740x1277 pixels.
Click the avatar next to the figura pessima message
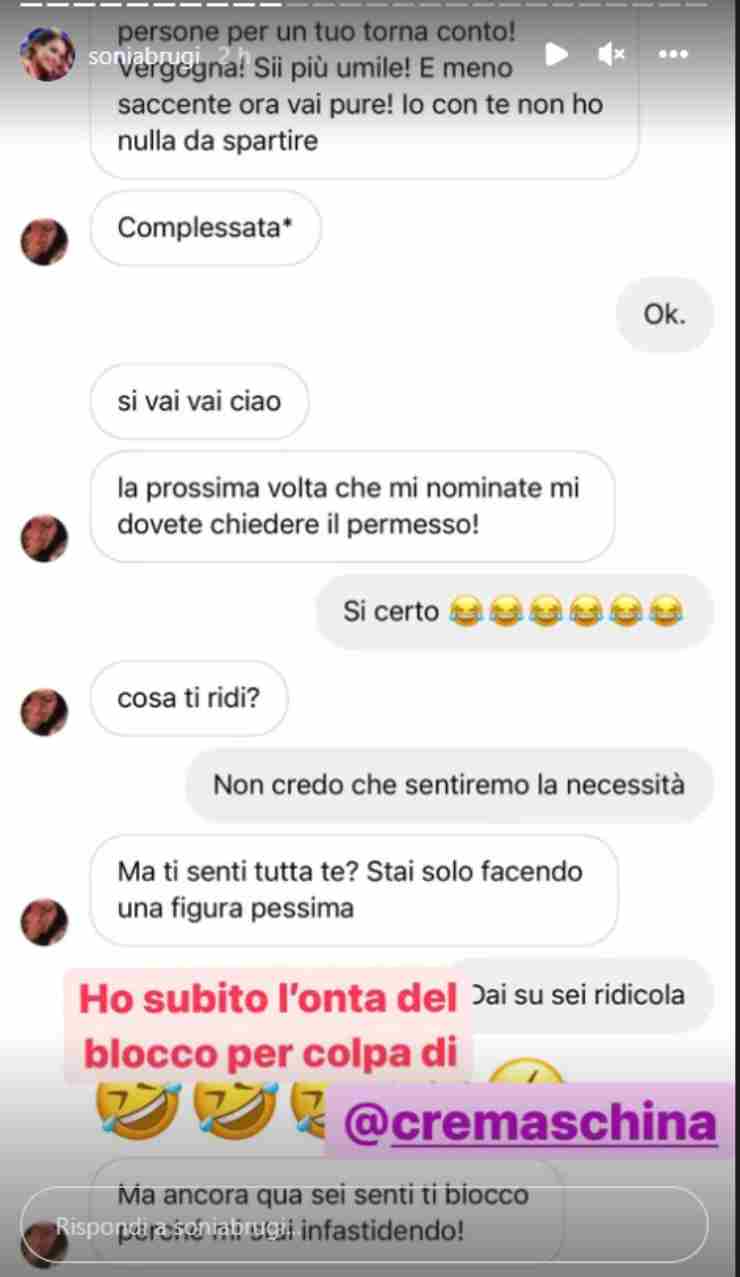pyautogui.click(x=44, y=922)
